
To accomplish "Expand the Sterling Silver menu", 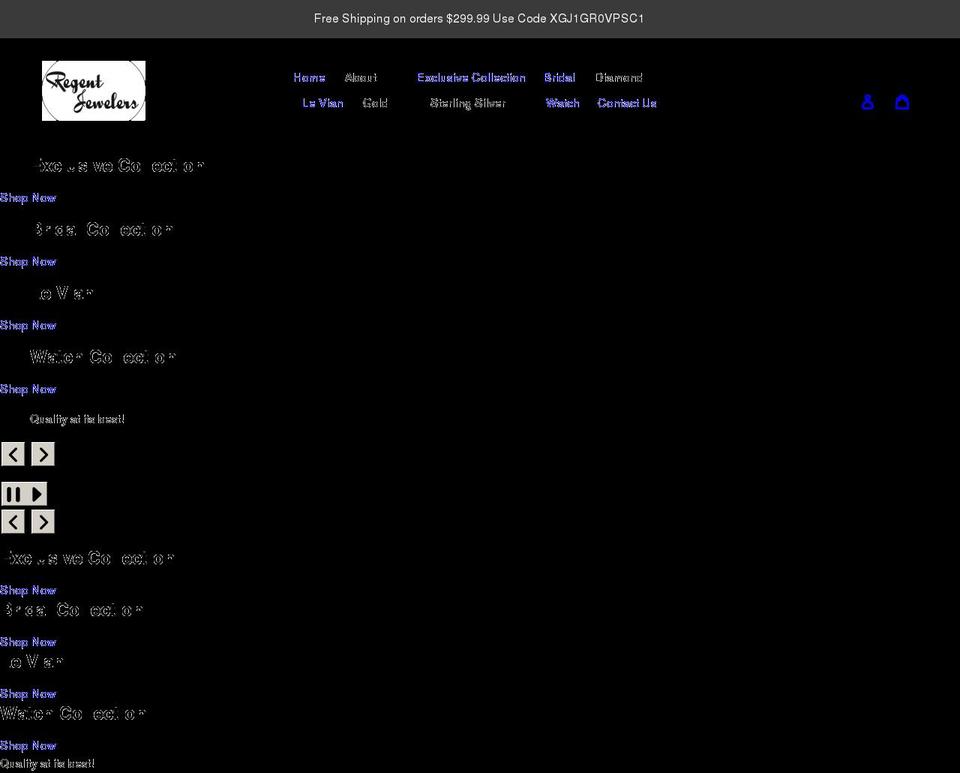I will click(x=468, y=103).
